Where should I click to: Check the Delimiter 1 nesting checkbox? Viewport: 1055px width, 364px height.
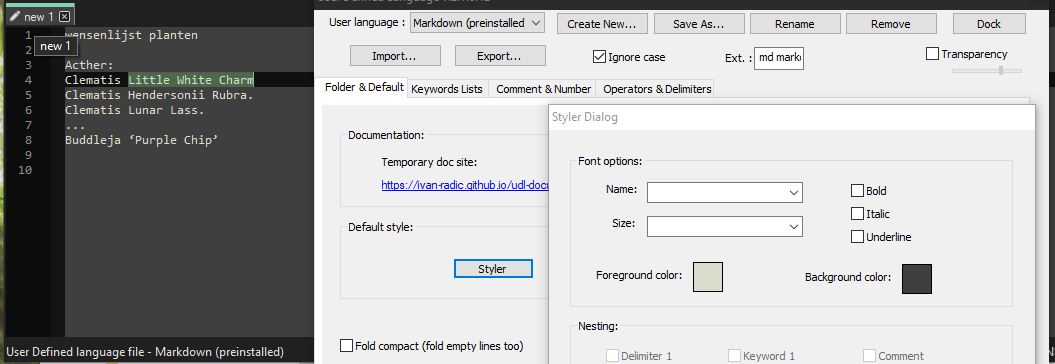pos(612,356)
